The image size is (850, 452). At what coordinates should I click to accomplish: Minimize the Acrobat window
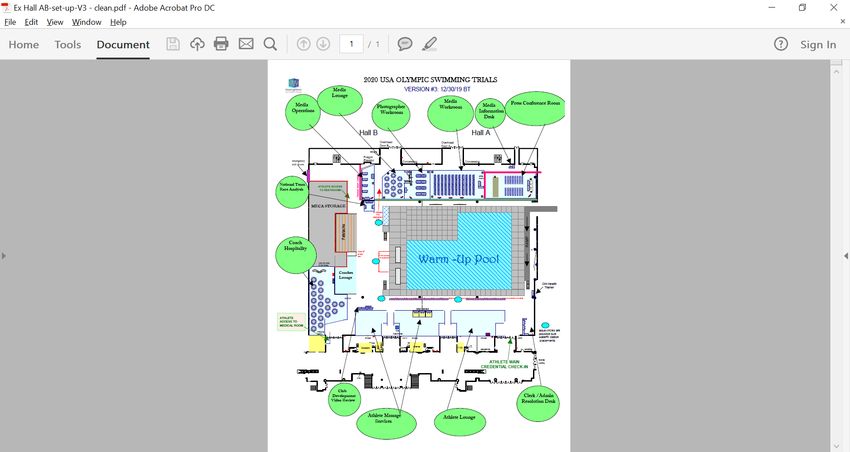point(772,8)
